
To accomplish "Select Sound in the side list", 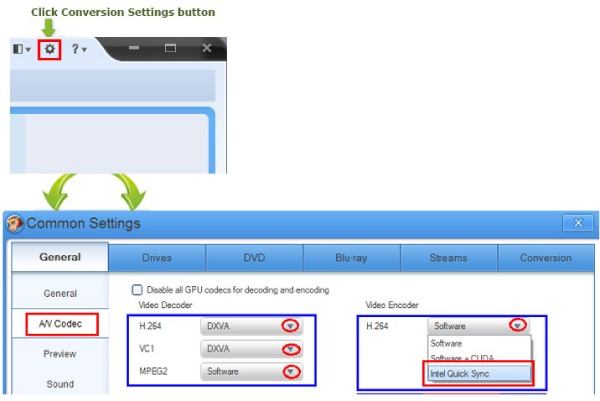I will point(60,384).
